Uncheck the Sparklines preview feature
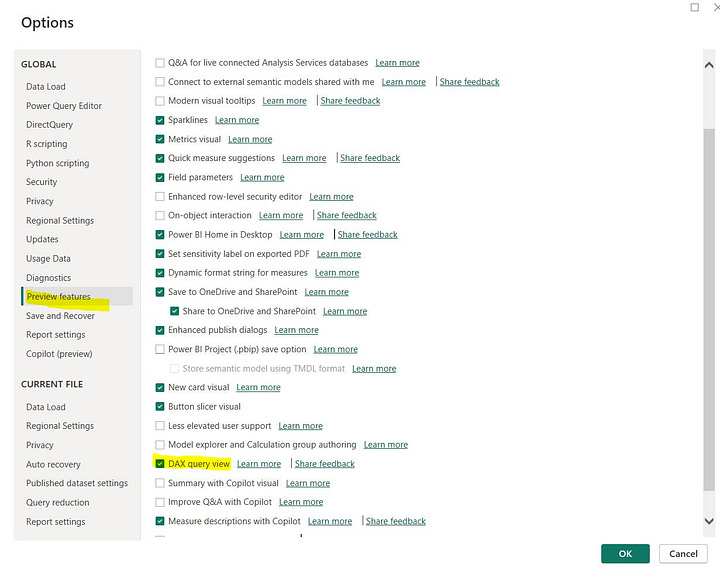The height and width of the screenshot is (577, 720). pyautogui.click(x=160, y=120)
